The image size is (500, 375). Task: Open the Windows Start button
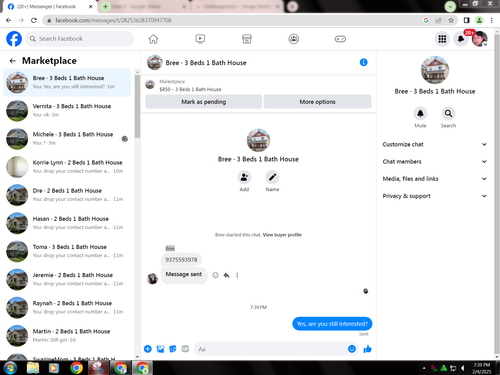click(x=10, y=368)
